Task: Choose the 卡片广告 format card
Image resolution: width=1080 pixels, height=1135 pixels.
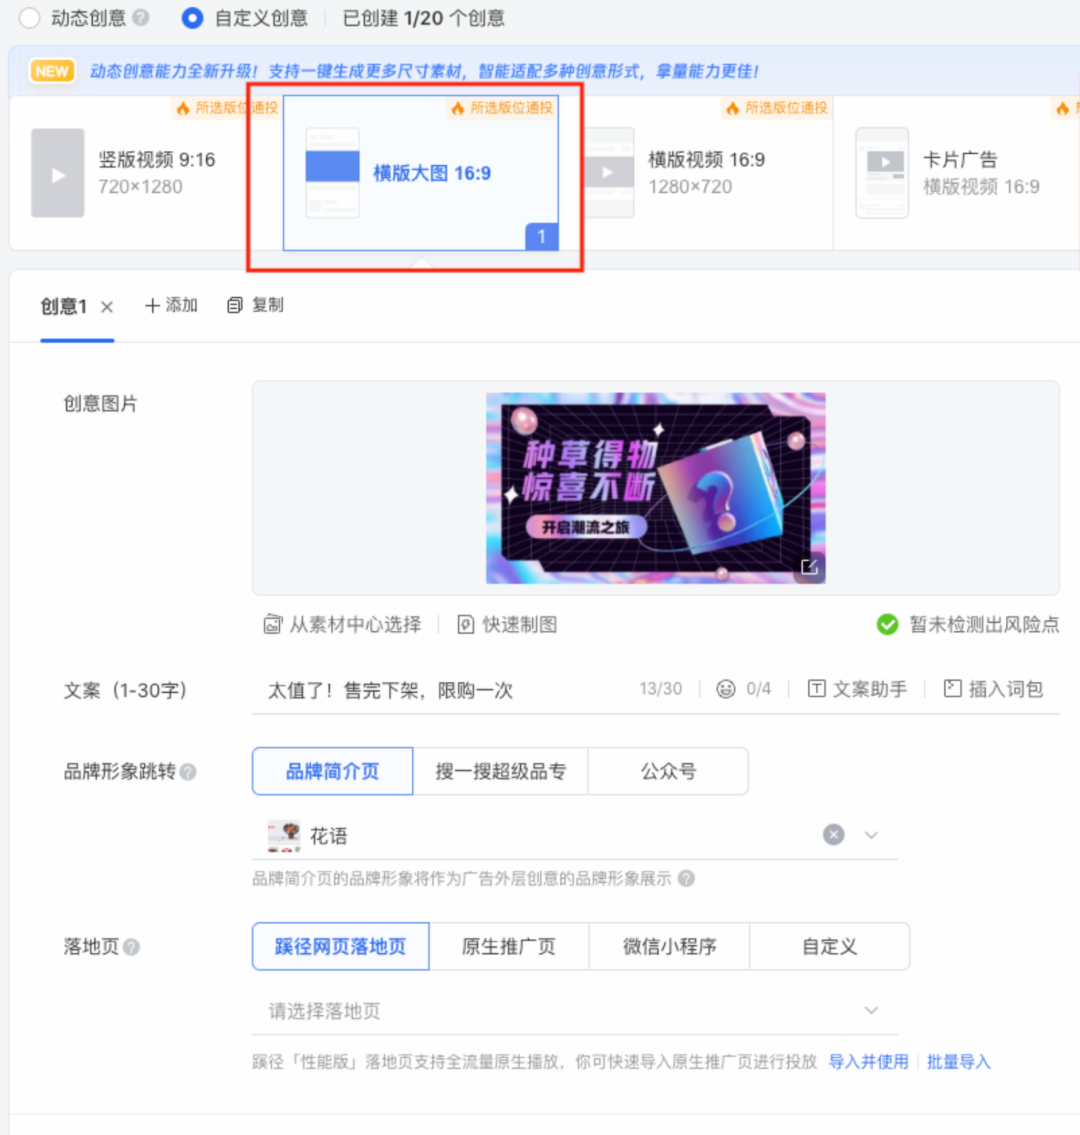Action: pos(955,173)
